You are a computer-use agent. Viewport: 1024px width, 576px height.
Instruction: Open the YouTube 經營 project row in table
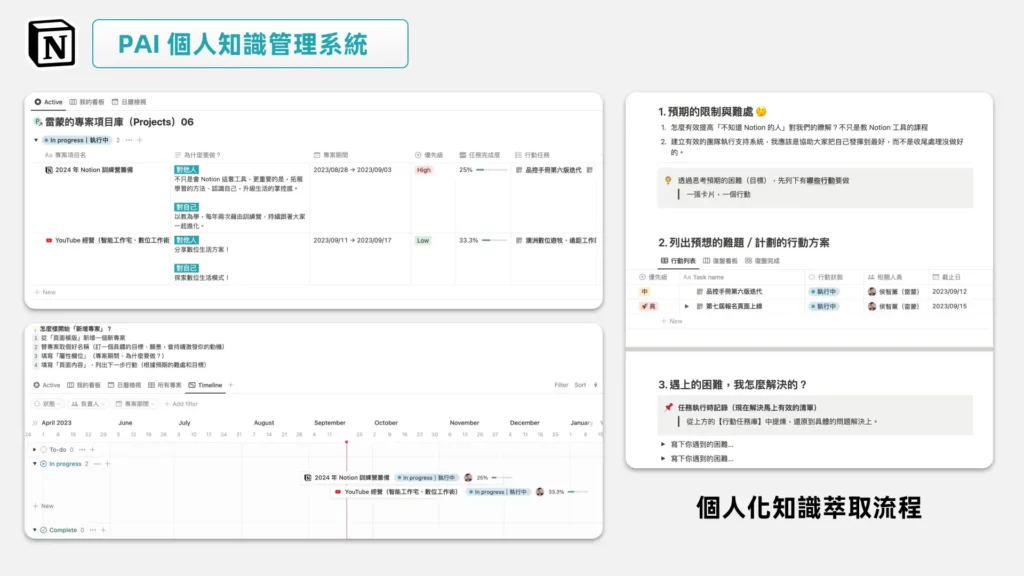pyautogui.click(x=112, y=240)
